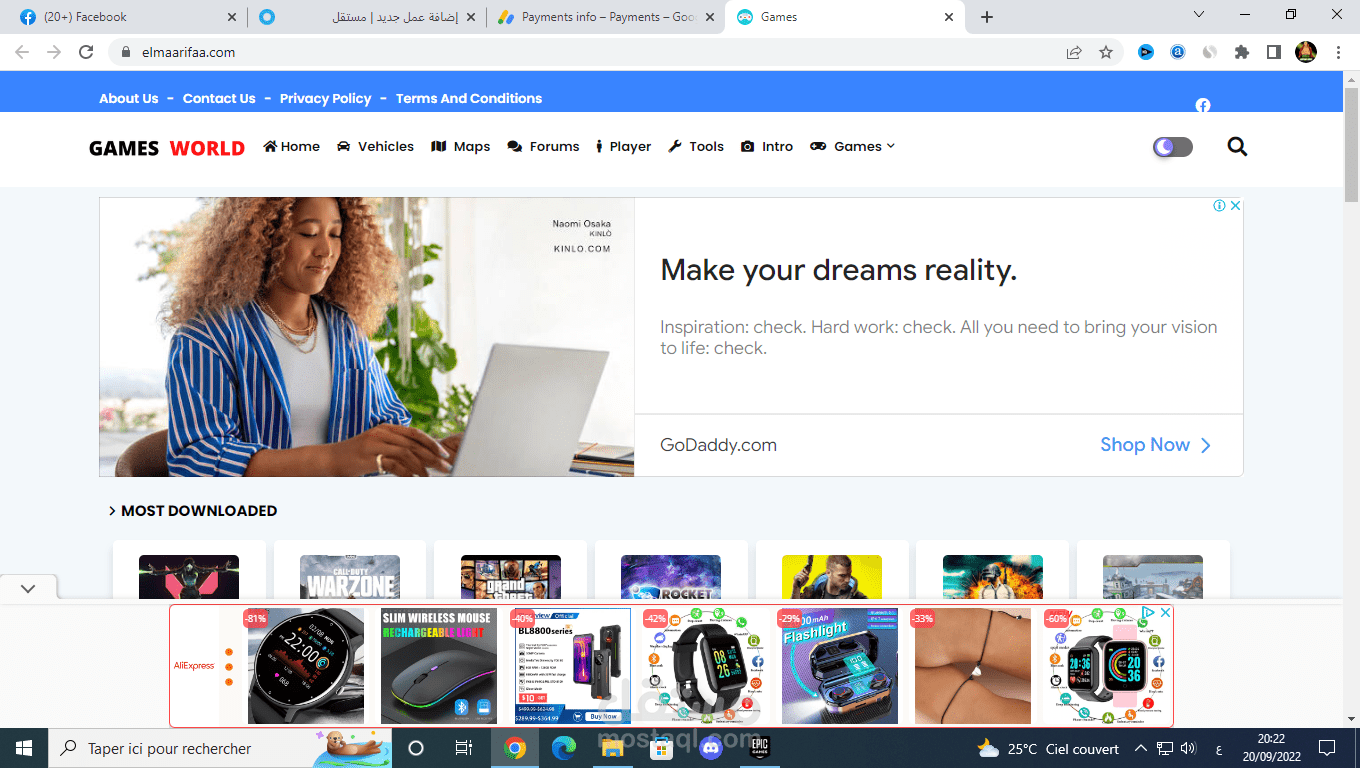Toggle the browser side panel
The height and width of the screenshot is (768, 1360).
point(1274,52)
